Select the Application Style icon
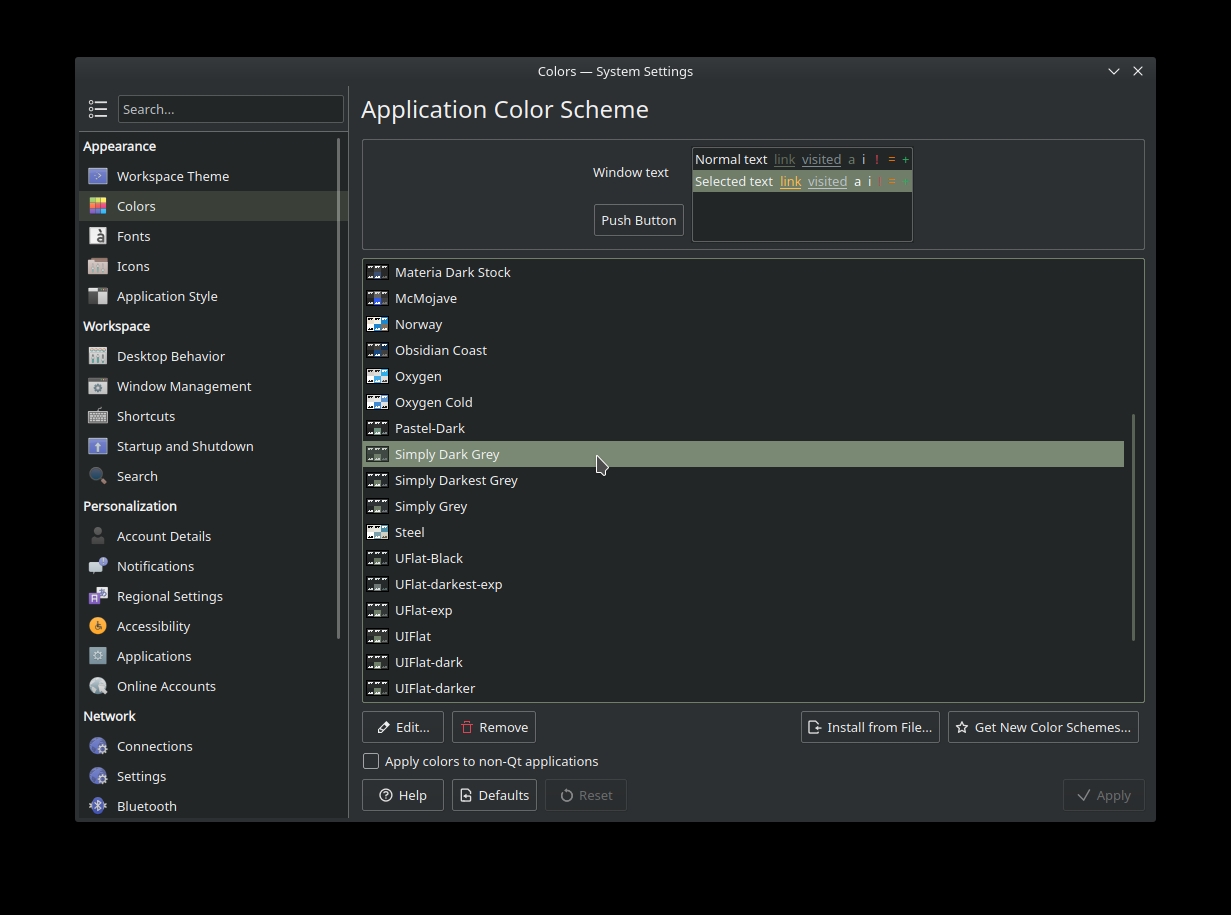The width and height of the screenshot is (1231, 915). click(x=98, y=296)
